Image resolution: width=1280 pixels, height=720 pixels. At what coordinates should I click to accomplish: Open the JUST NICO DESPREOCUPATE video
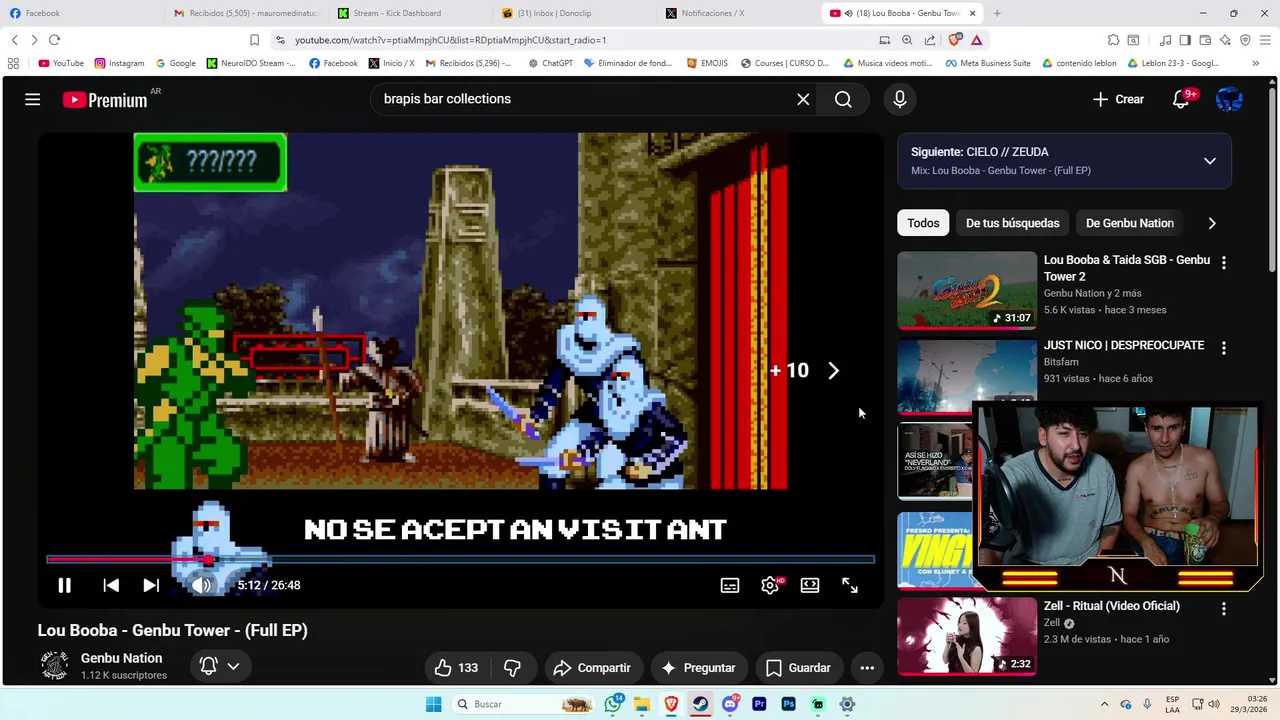click(1124, 345)
